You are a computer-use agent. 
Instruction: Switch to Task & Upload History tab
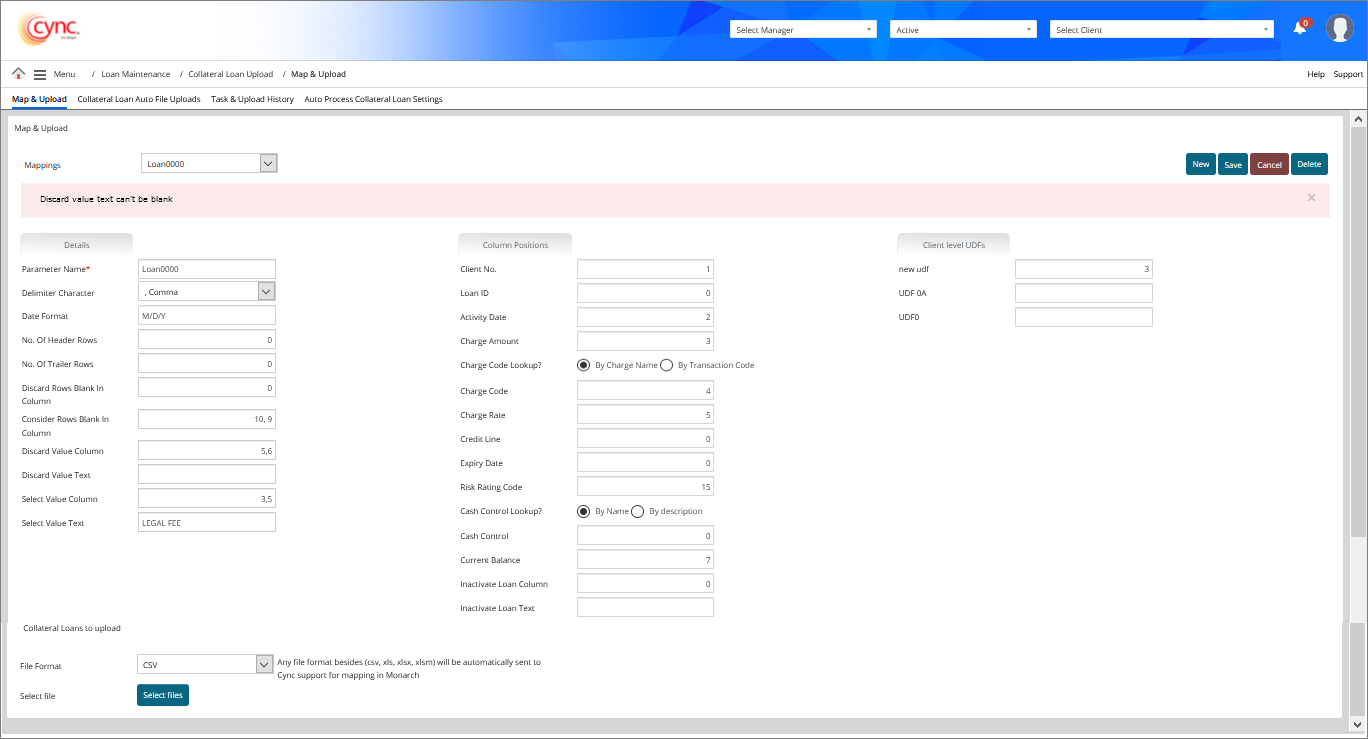point(252,99)
